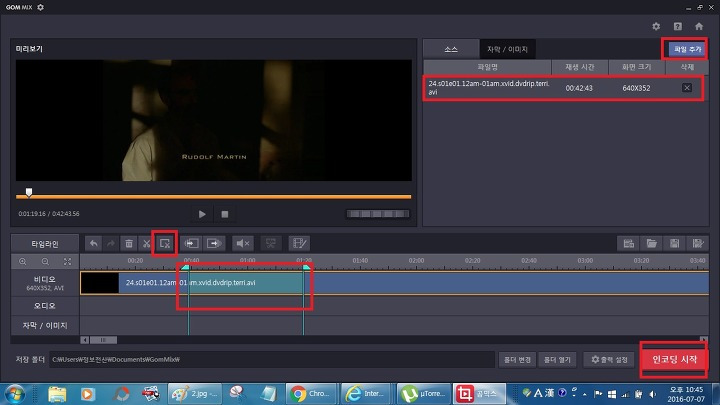
Task: Click the 비디오 track label
Action: (x=45, y=283)
